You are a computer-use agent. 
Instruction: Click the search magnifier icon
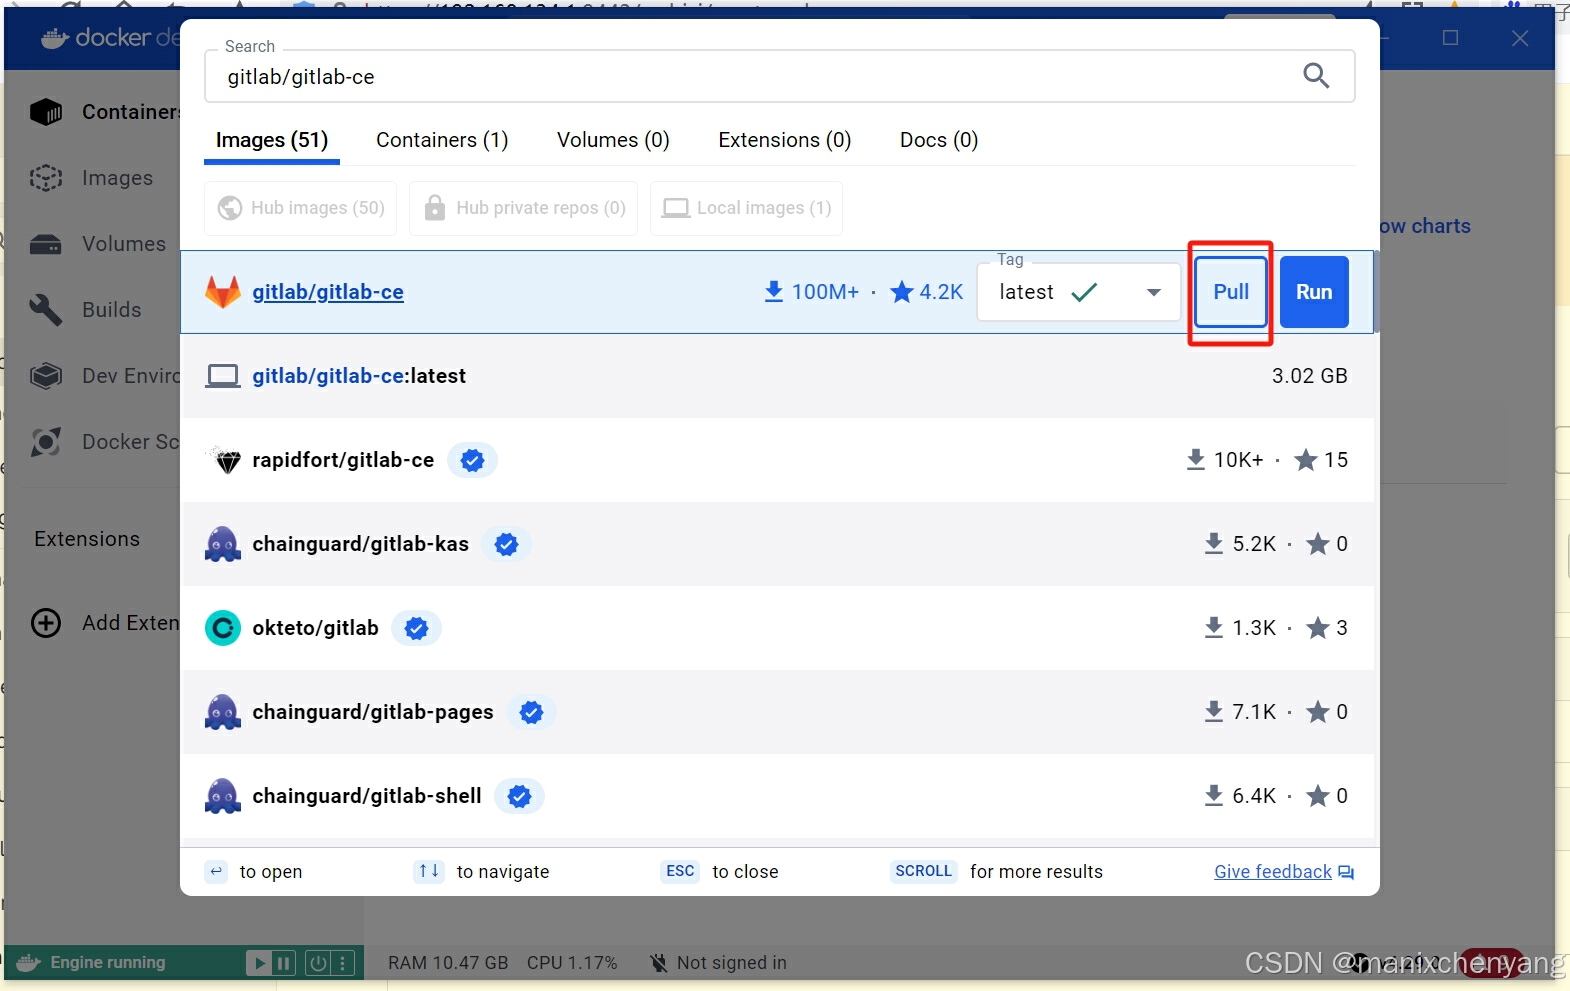pyautogui.click(x=1316, y=76)
